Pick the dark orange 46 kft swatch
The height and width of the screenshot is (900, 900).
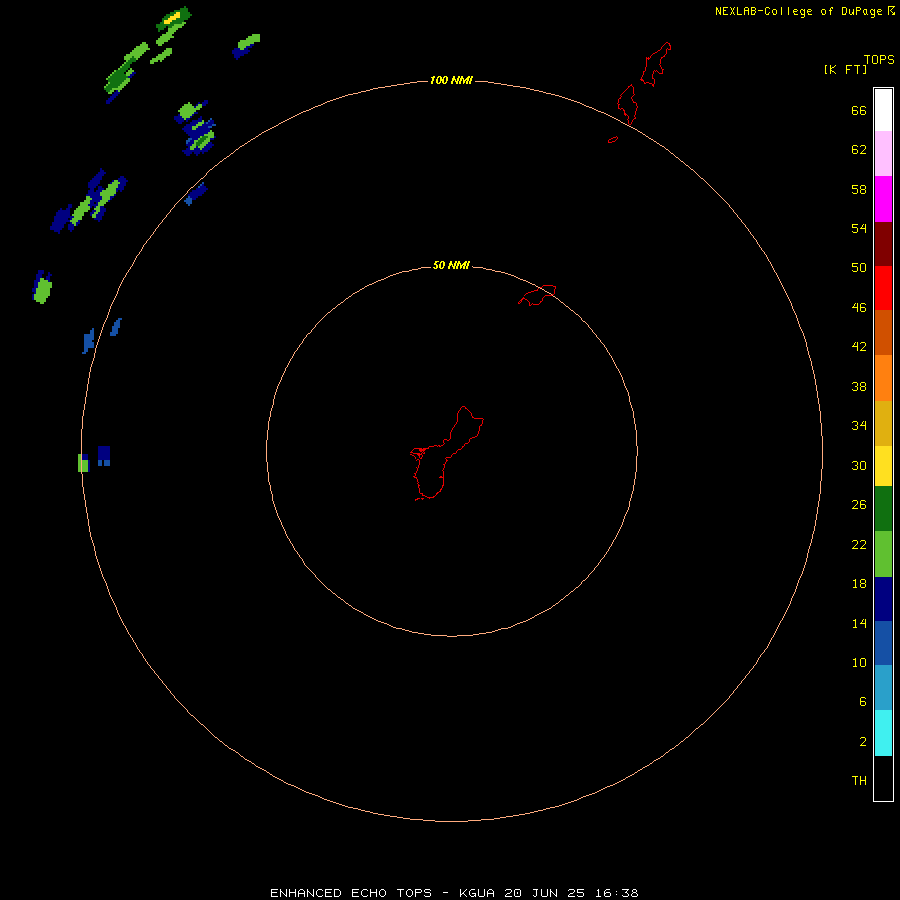[883, 332]
